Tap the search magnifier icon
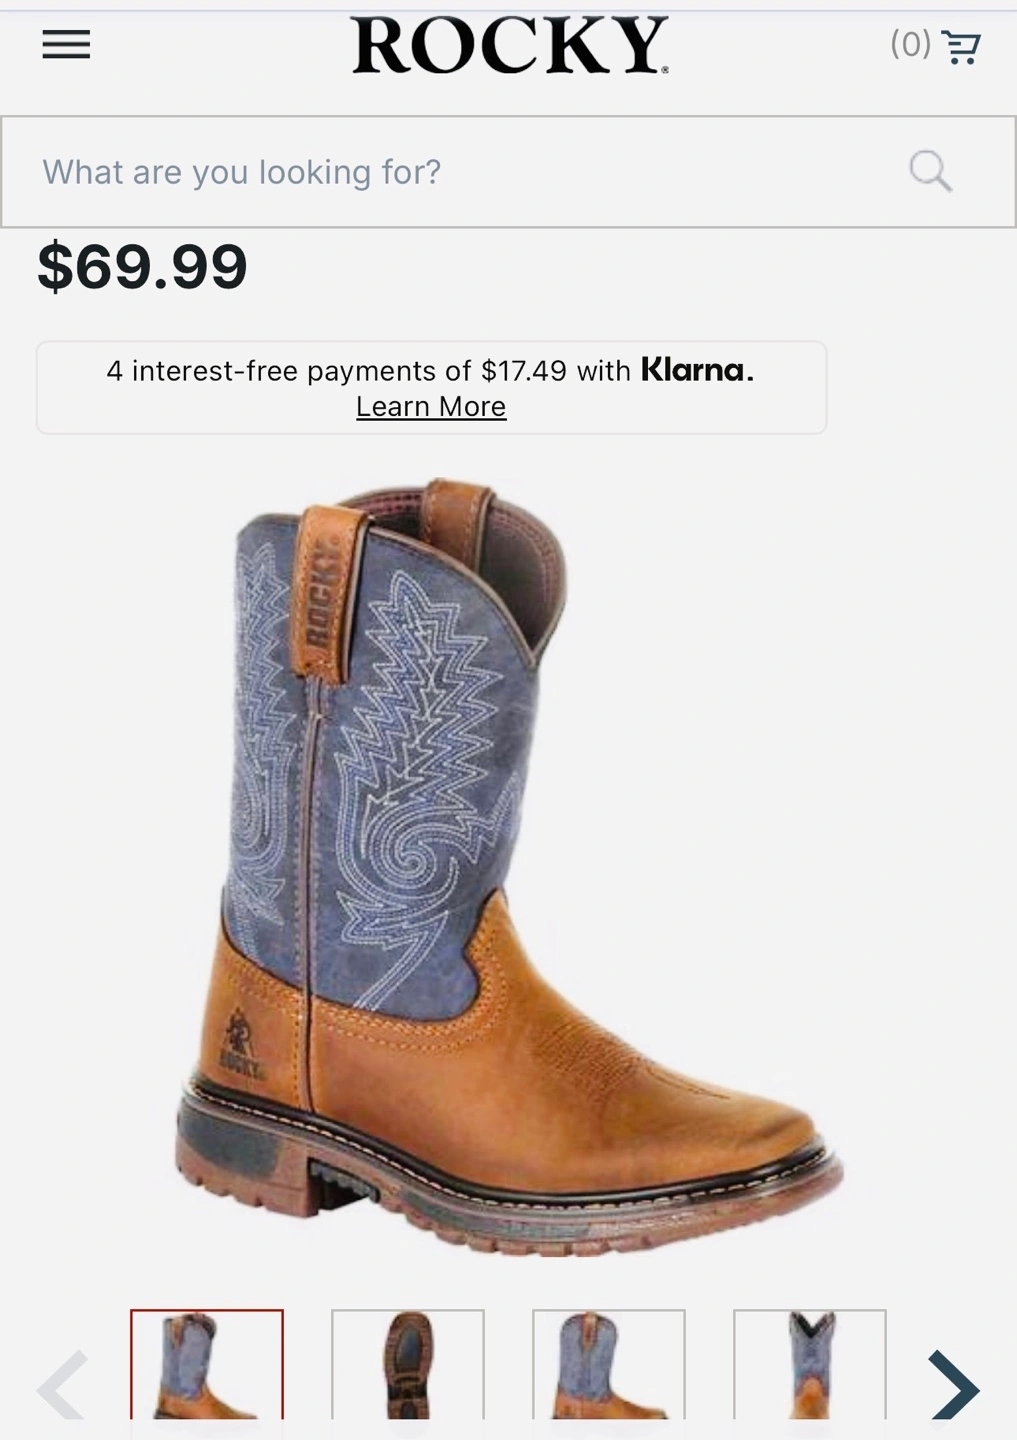The image size is (1017, 1440). point(930,171)
